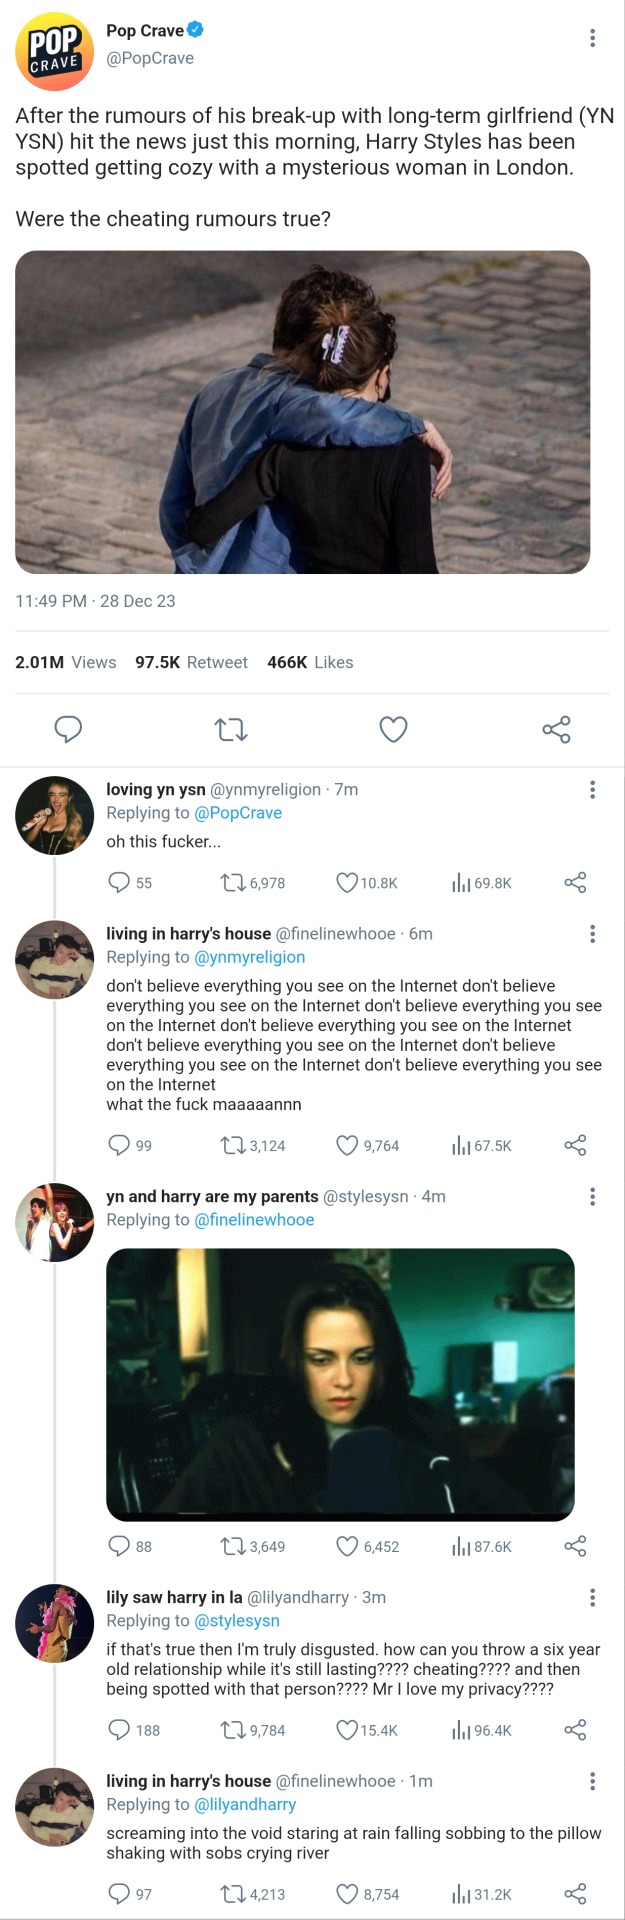The image size is (625, 1920).
Task: Share the reply by @stylesysn
Action: (x=575, y=1547)
